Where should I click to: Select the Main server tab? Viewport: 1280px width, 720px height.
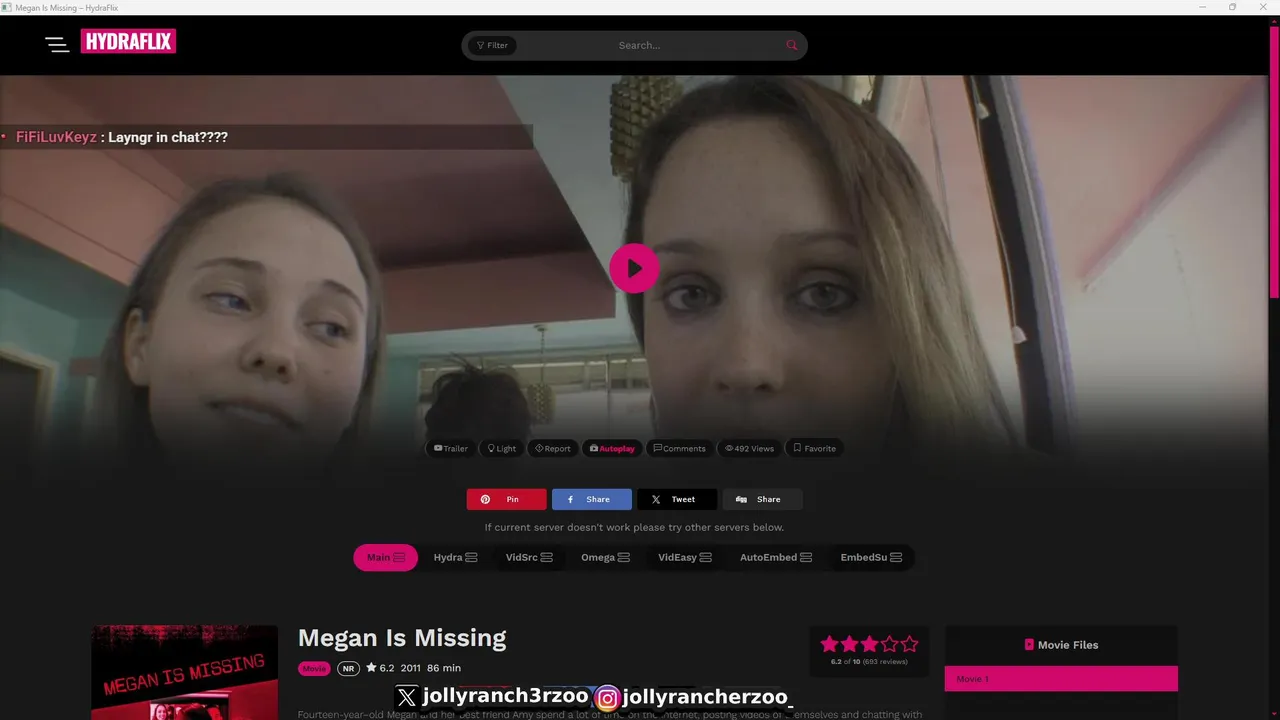click(x=385, y=557)
